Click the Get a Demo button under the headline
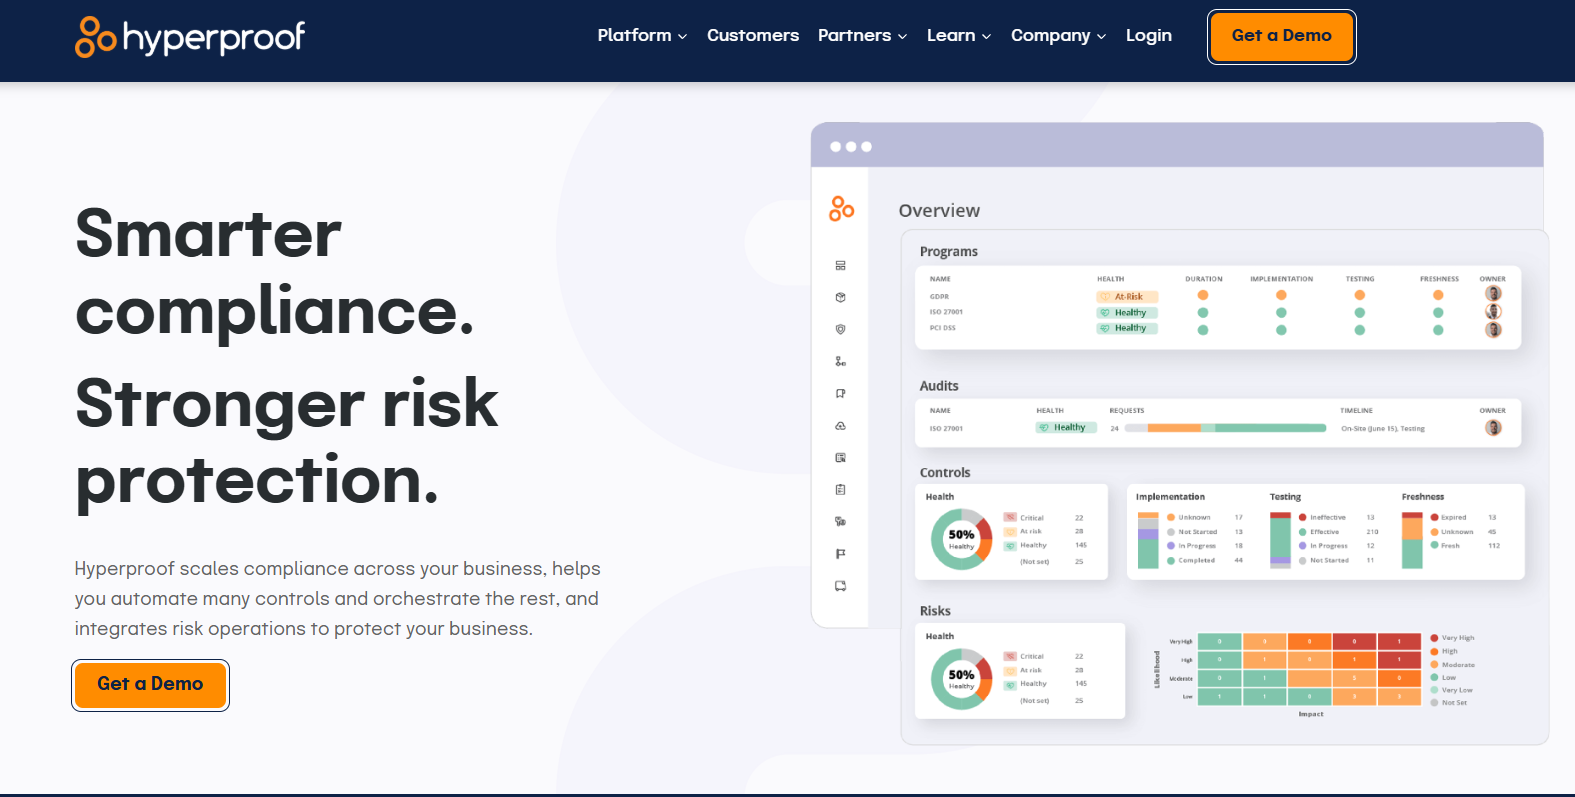1575x797 pixels. click(150, 684)
